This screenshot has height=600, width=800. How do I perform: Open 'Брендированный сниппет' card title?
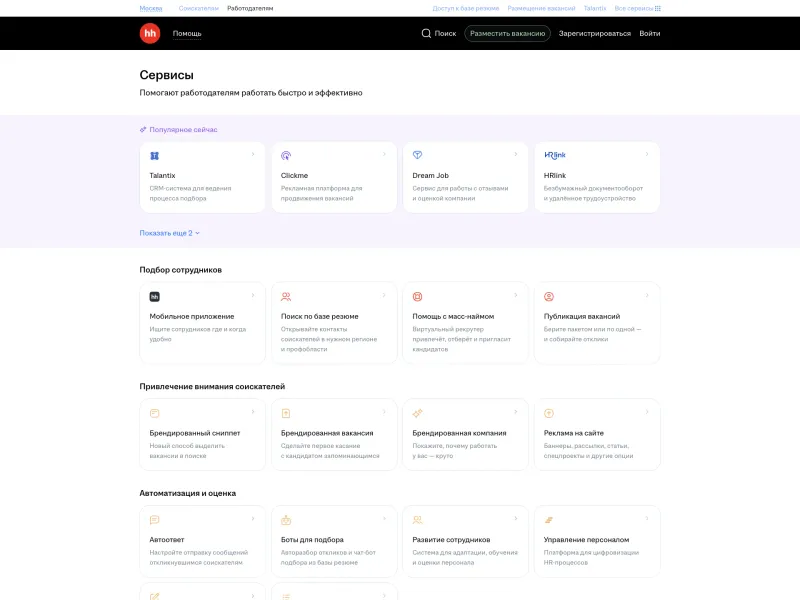pyautogui.click(x=195, y=433)
